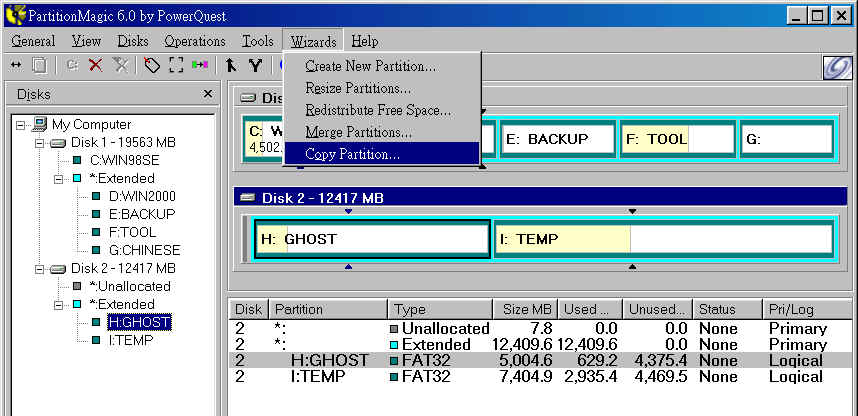Select D:WIN2000 in the disk tree
The image size is (858, 416).
tap(142, 197)
